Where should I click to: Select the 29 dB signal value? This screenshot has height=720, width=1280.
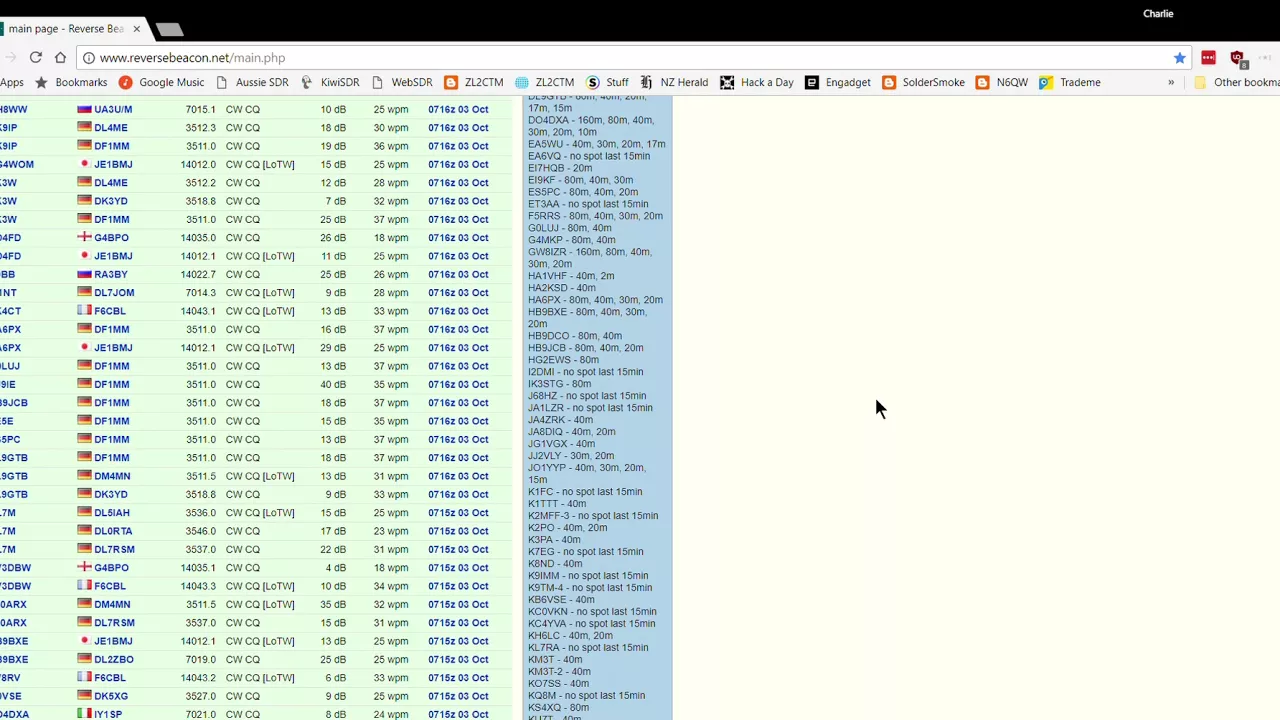pos(333,347)
